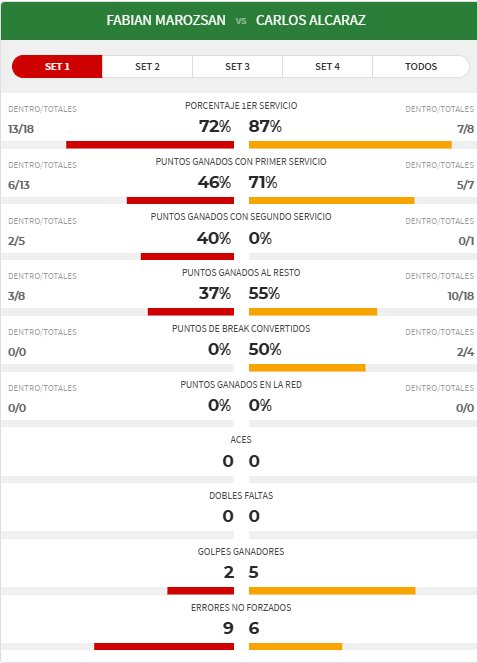Image resolution: width=477 pixels, height=663 pixels.
Task: Switch to the SET 2 tab
Action: (147, 66)
